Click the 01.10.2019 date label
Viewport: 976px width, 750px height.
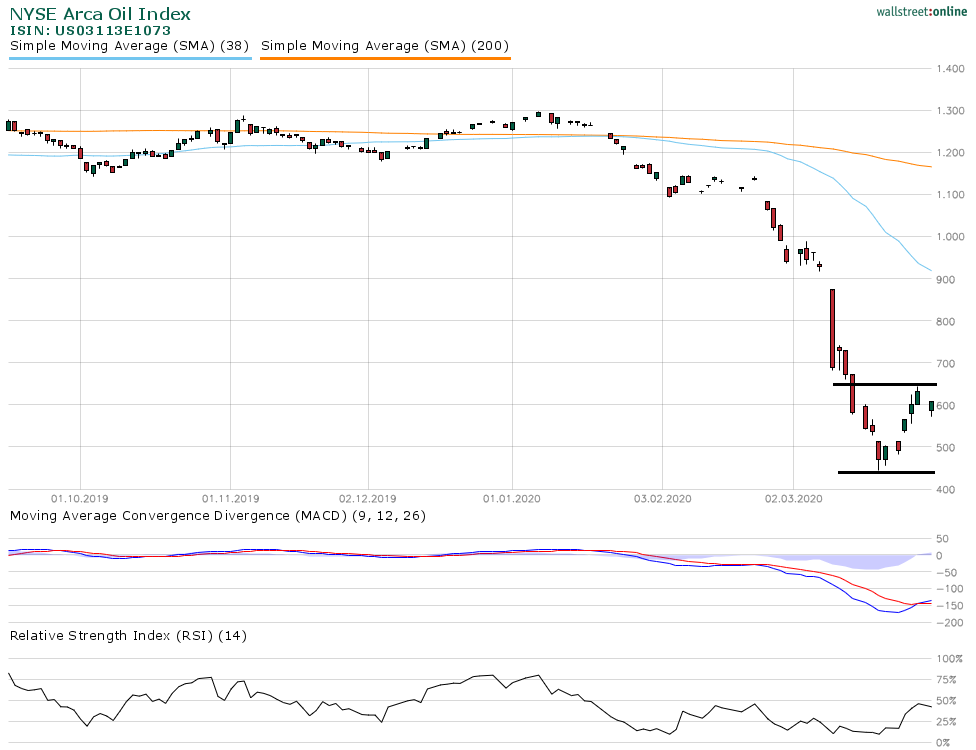coord(80,497)
